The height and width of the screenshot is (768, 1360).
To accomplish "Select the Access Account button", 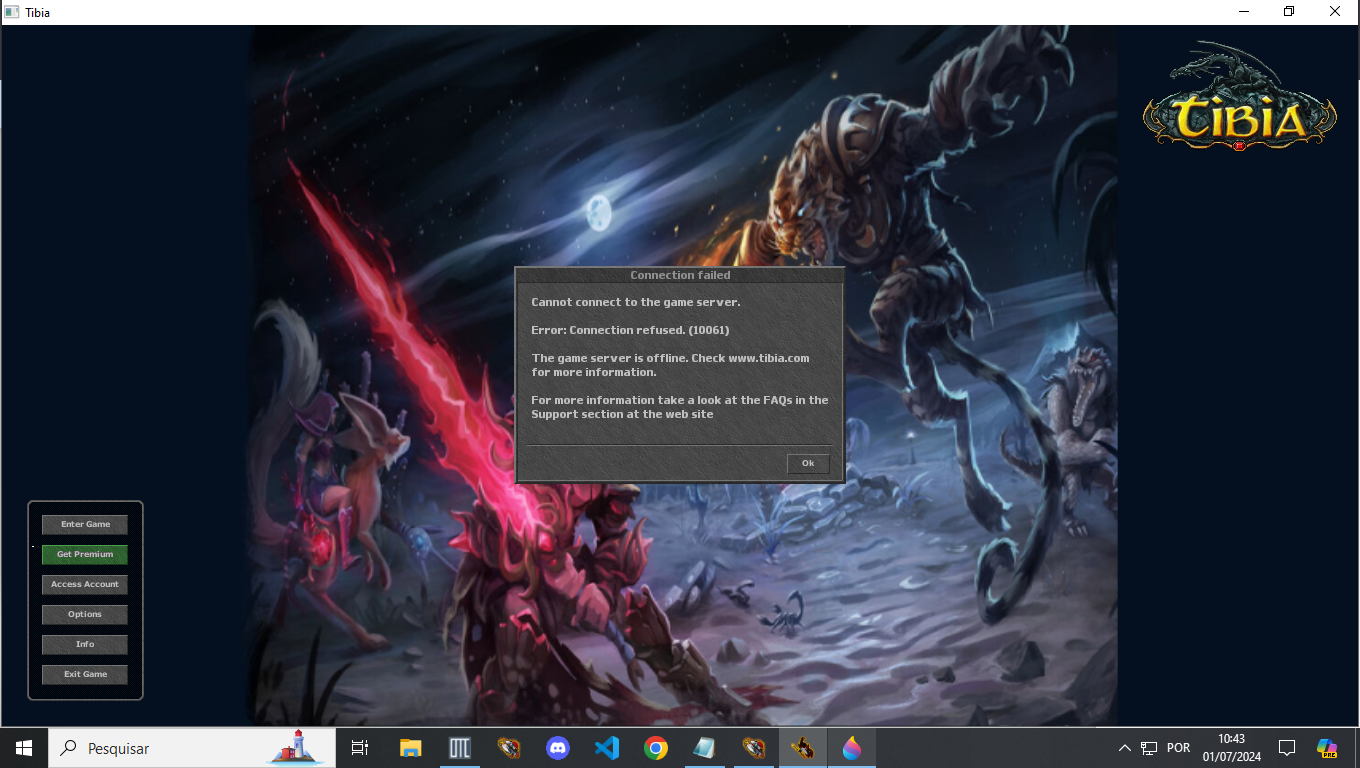I will click(85, 584).
